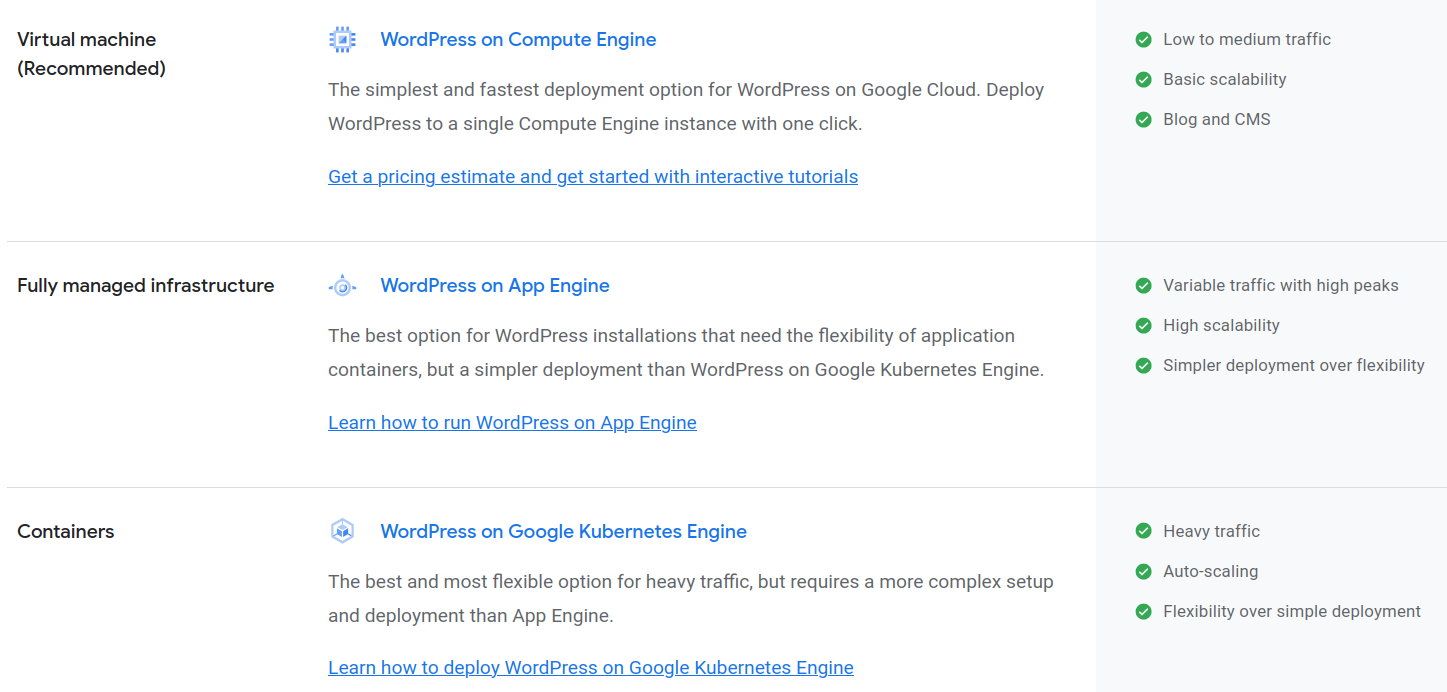
Task: Click the Compute Engine chip icon
Action: coord(342,40)
